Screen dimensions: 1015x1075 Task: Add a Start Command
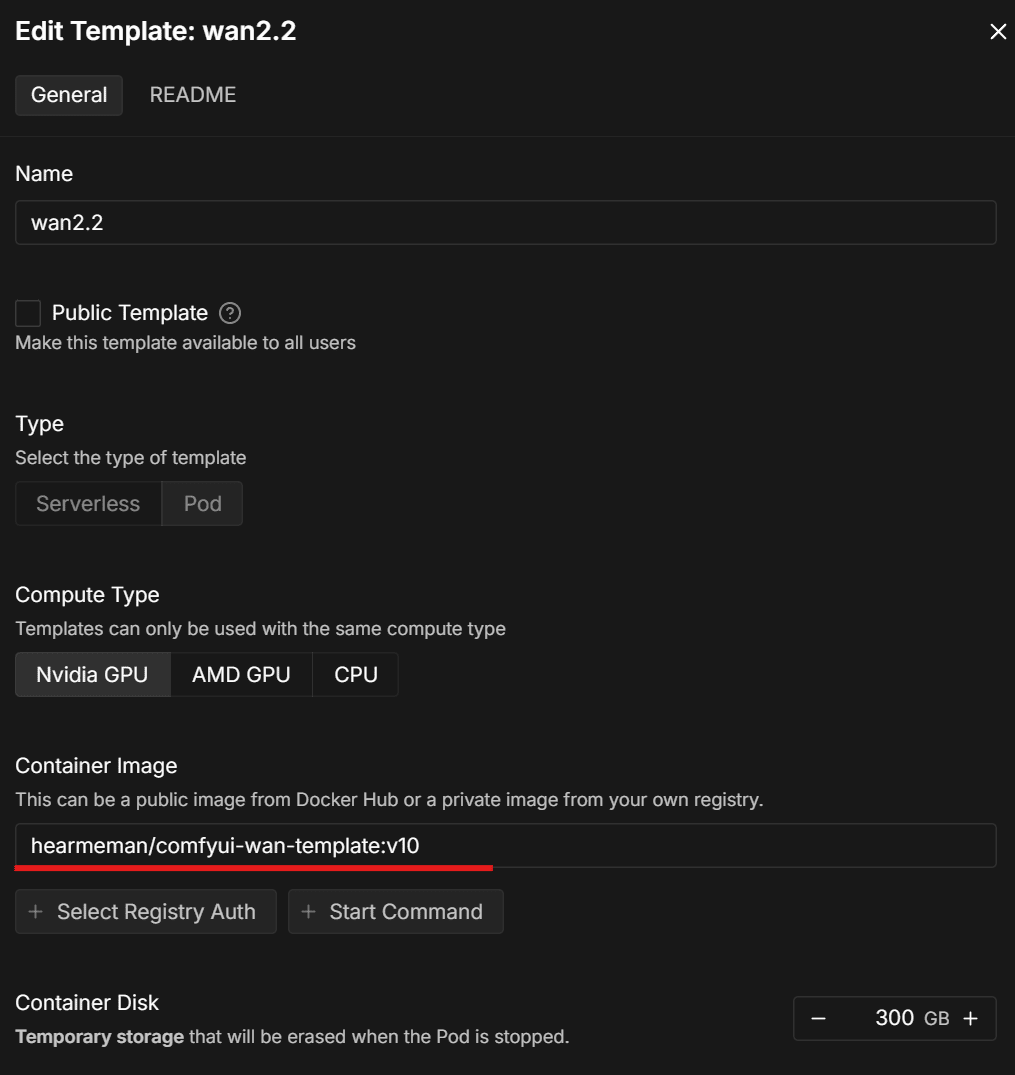click(x=396, y=912)
